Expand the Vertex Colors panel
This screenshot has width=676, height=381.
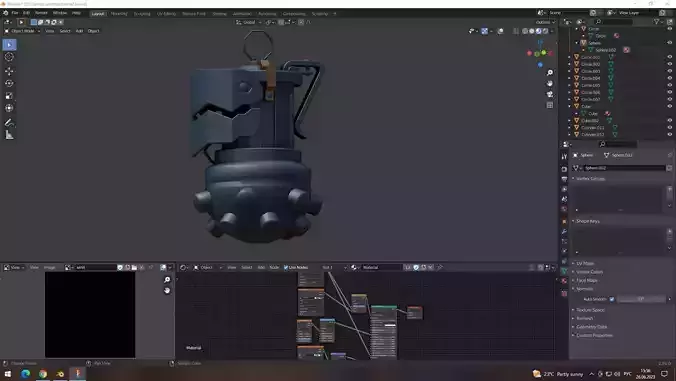coord(589,272)
